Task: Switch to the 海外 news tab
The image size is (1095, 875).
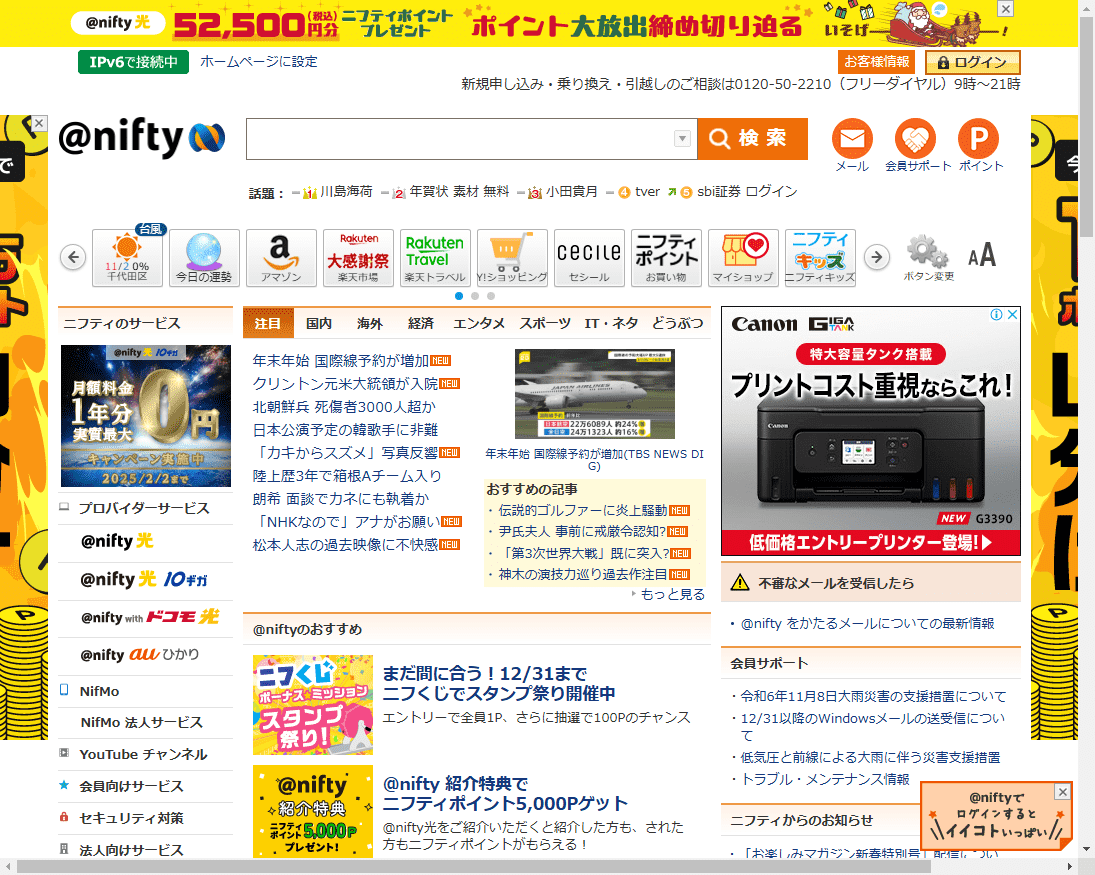Action: tap(370, 323)
